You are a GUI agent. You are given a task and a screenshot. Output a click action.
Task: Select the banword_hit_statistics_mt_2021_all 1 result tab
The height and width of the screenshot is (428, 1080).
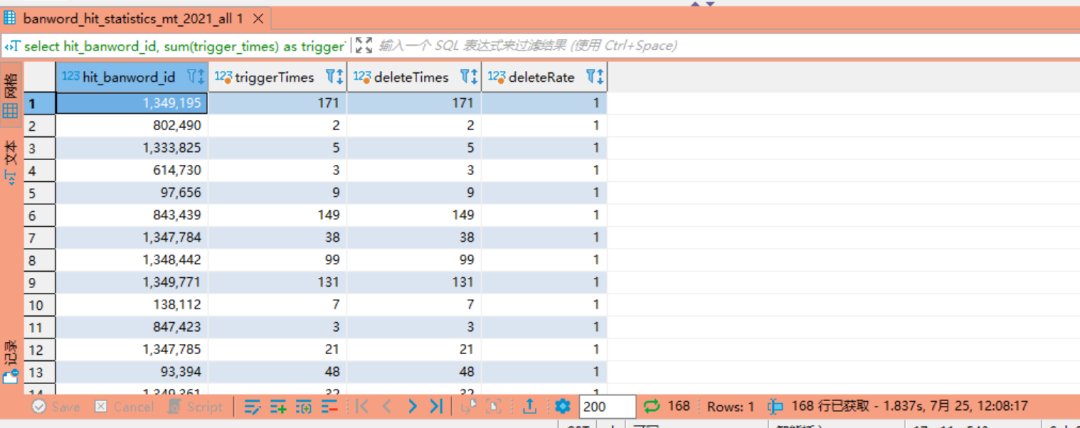tap(134, 18)
